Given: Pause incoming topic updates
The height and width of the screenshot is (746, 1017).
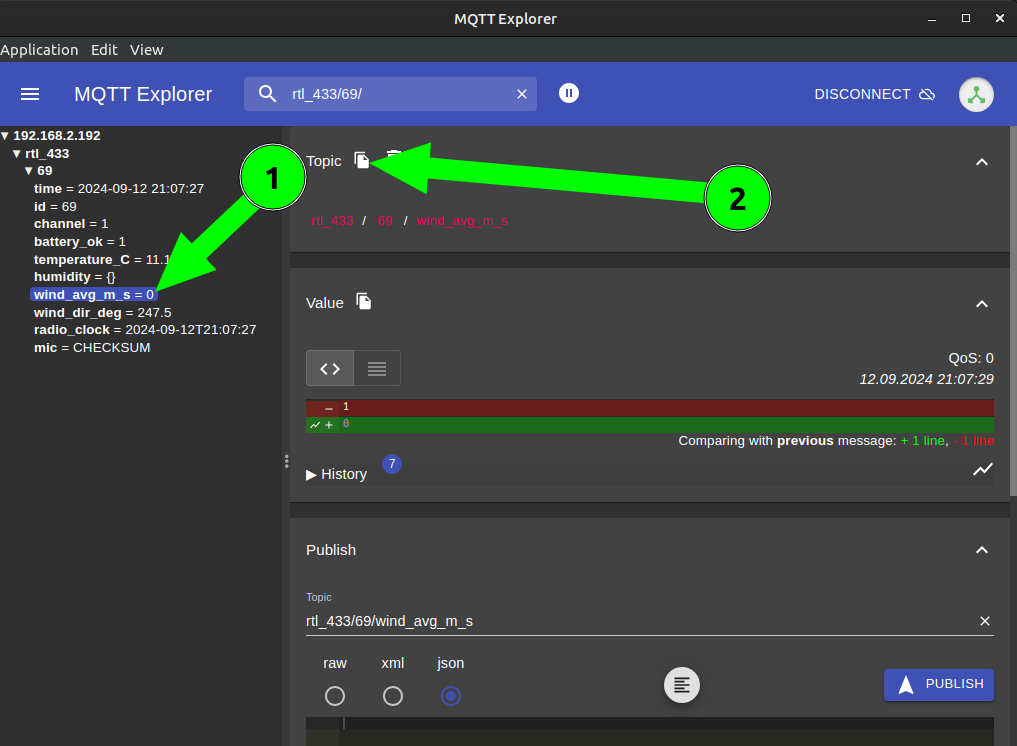Looking at the screenshot, I should [x=569, y=93].
